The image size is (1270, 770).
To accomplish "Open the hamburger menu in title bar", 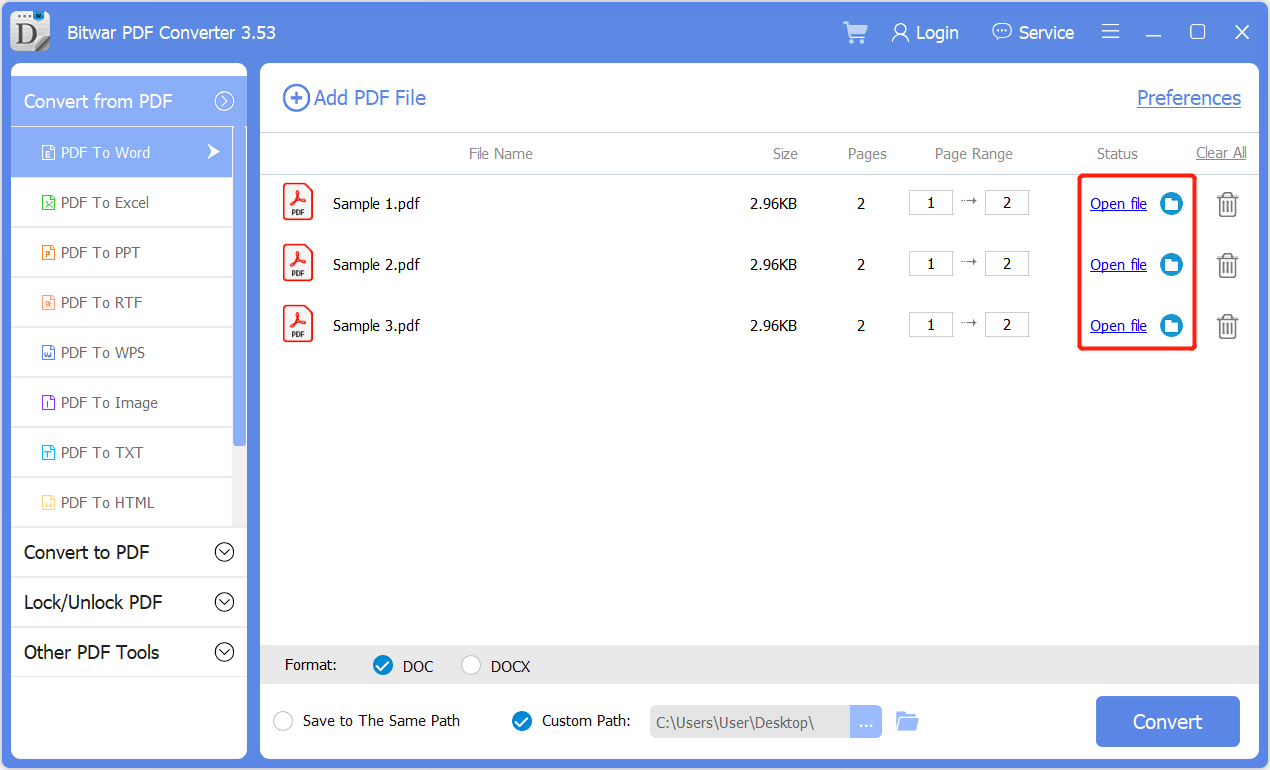I will 1110,32.
